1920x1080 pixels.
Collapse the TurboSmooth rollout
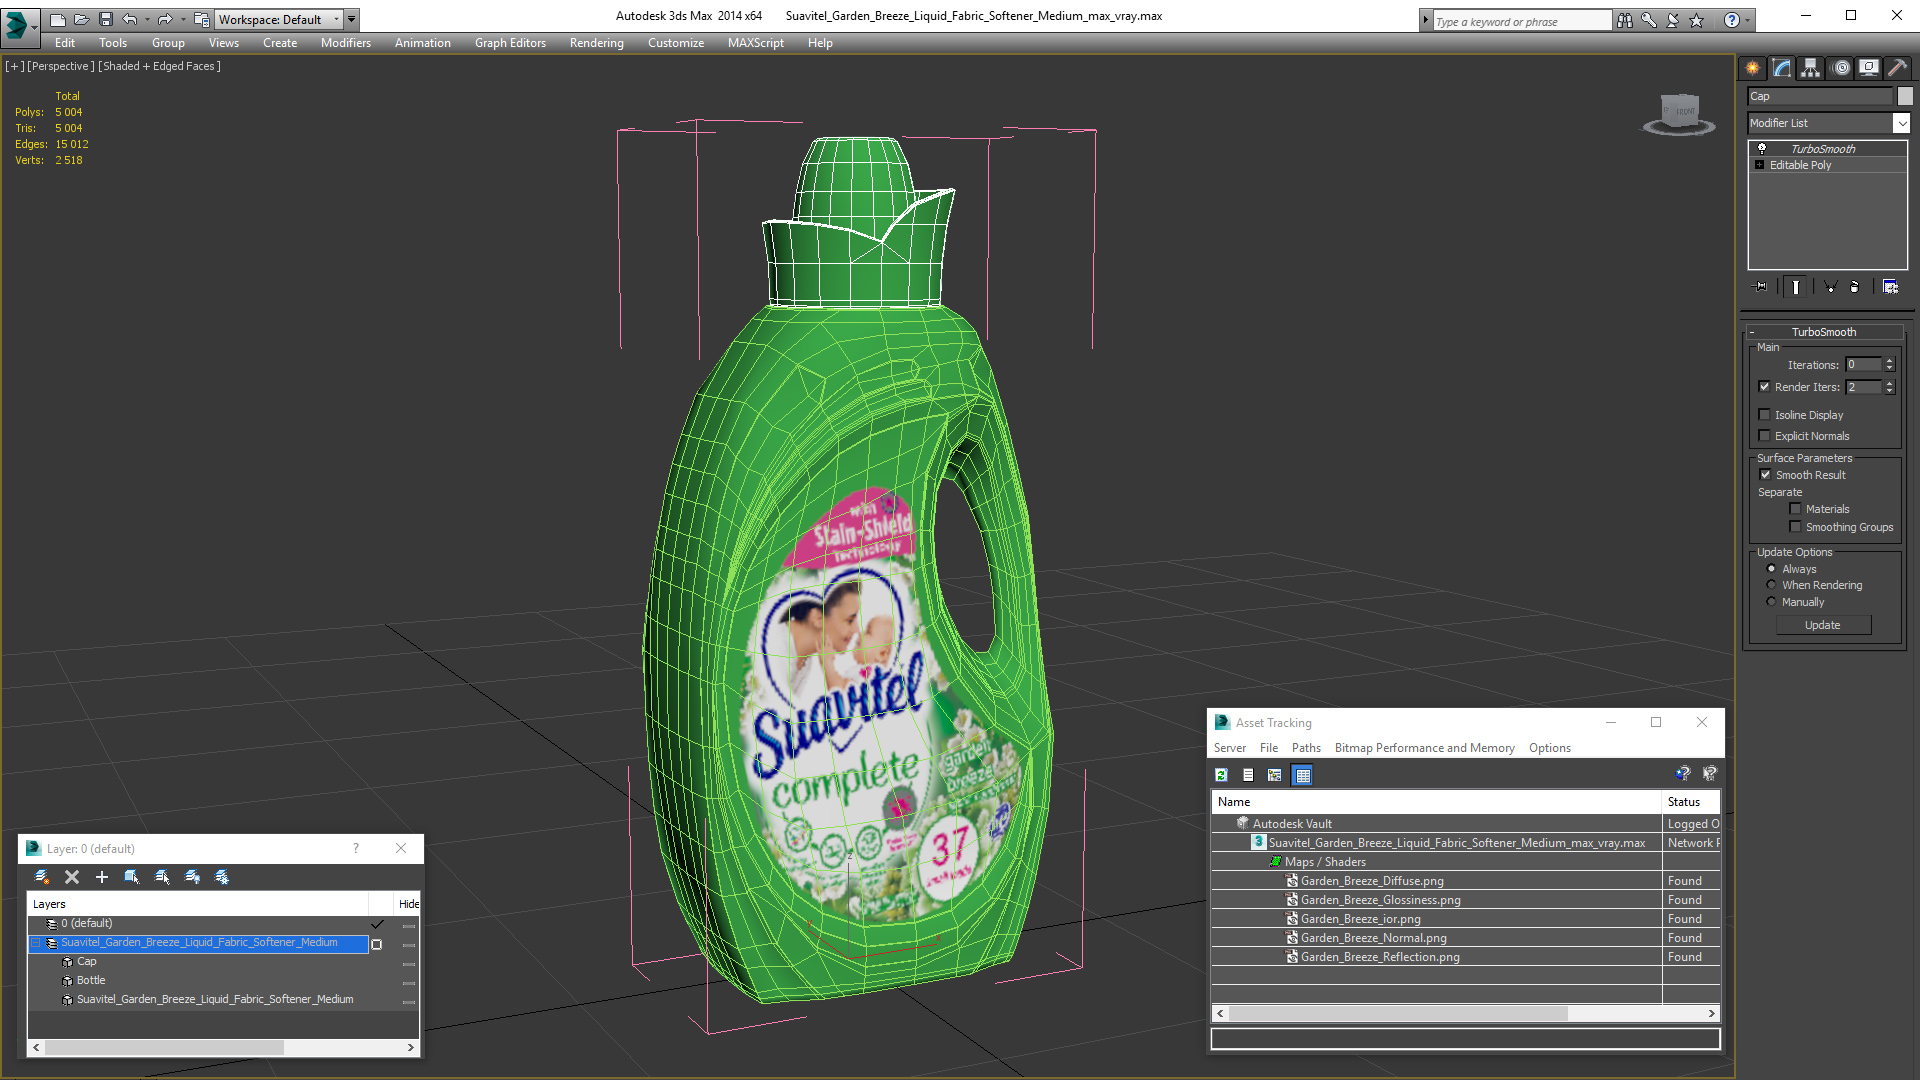coord(1752,332)
